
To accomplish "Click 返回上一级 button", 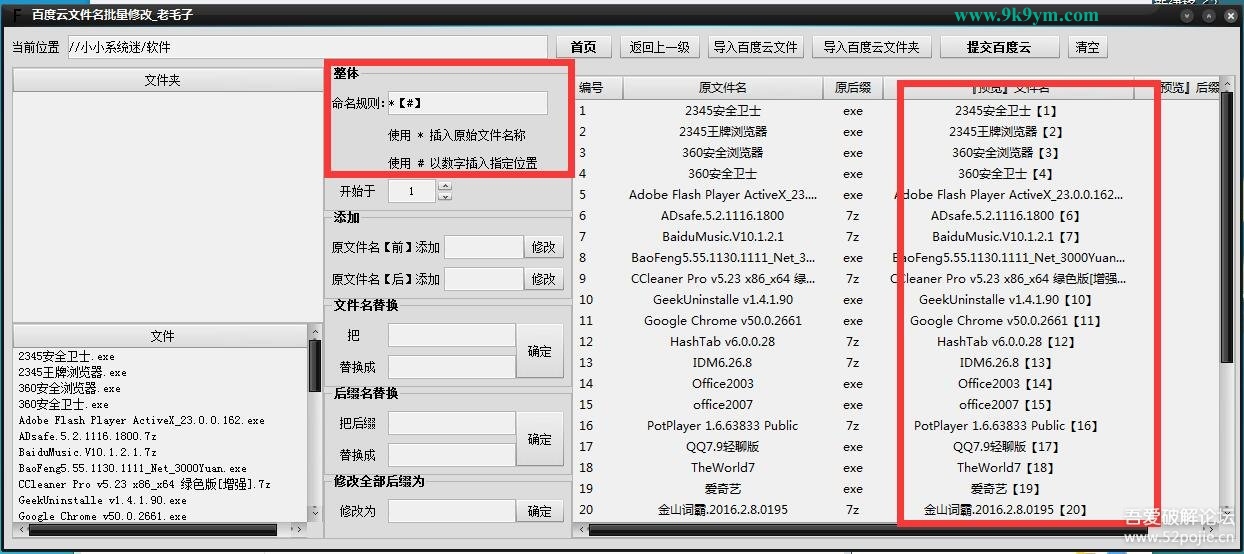I will point(660,47).
